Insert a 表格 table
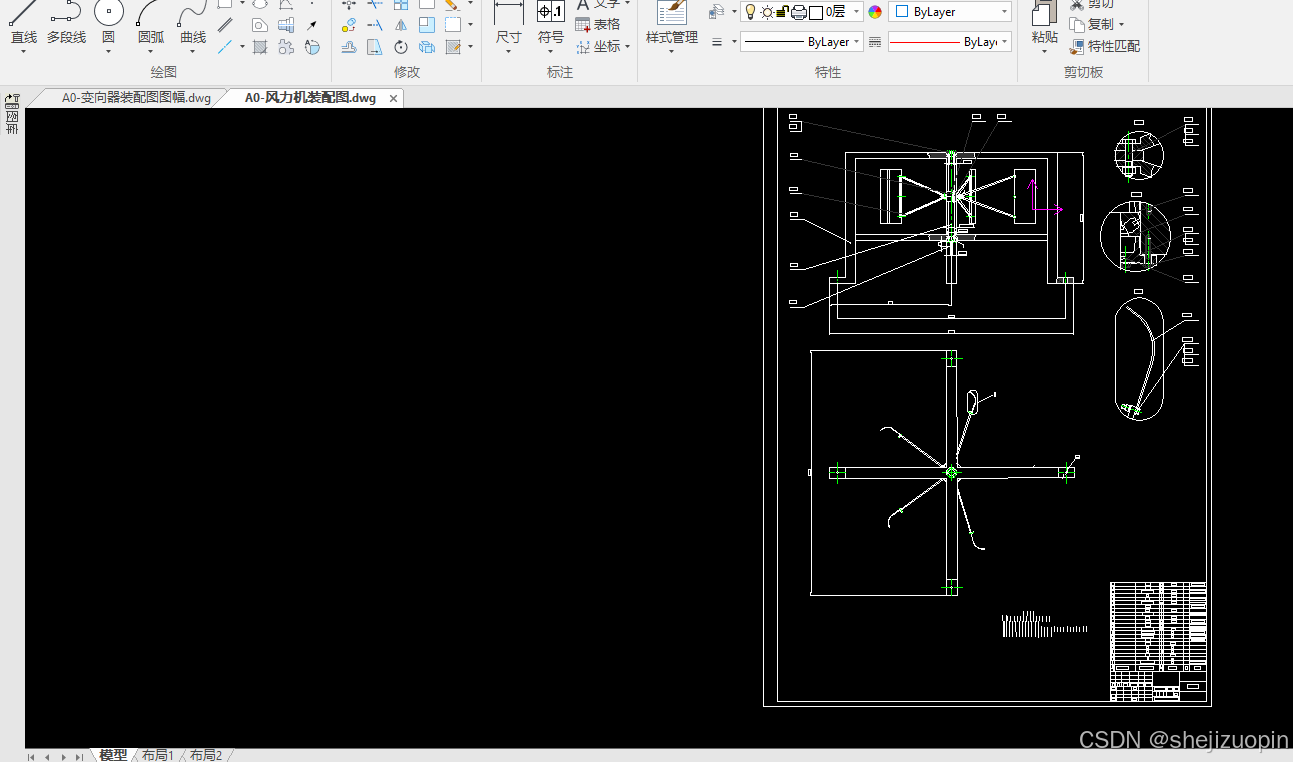This screenshot has width=1293, height=762. click(x=598, y=24)
